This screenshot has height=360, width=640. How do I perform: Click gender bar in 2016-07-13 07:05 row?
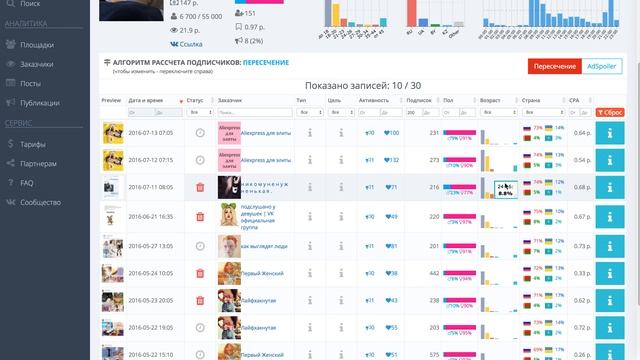pyautogui.click(x=460, y=133)
